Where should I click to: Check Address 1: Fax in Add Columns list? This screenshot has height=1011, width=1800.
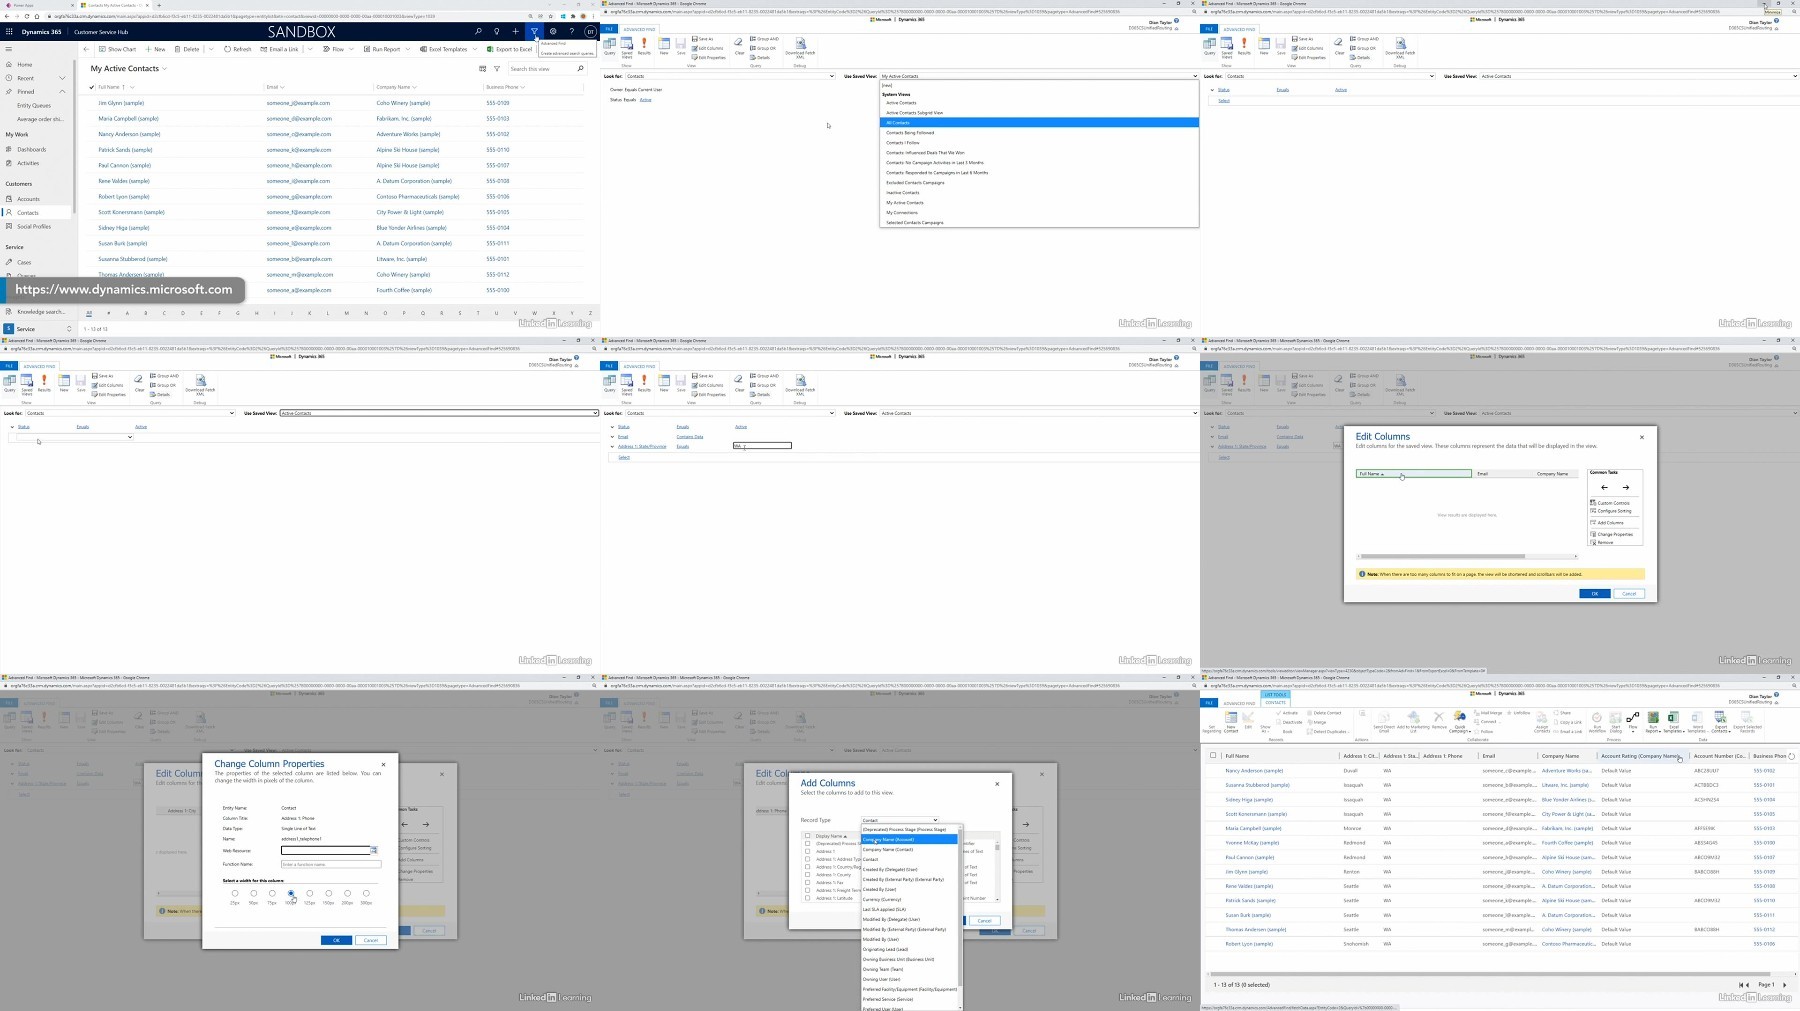[808, 882]
